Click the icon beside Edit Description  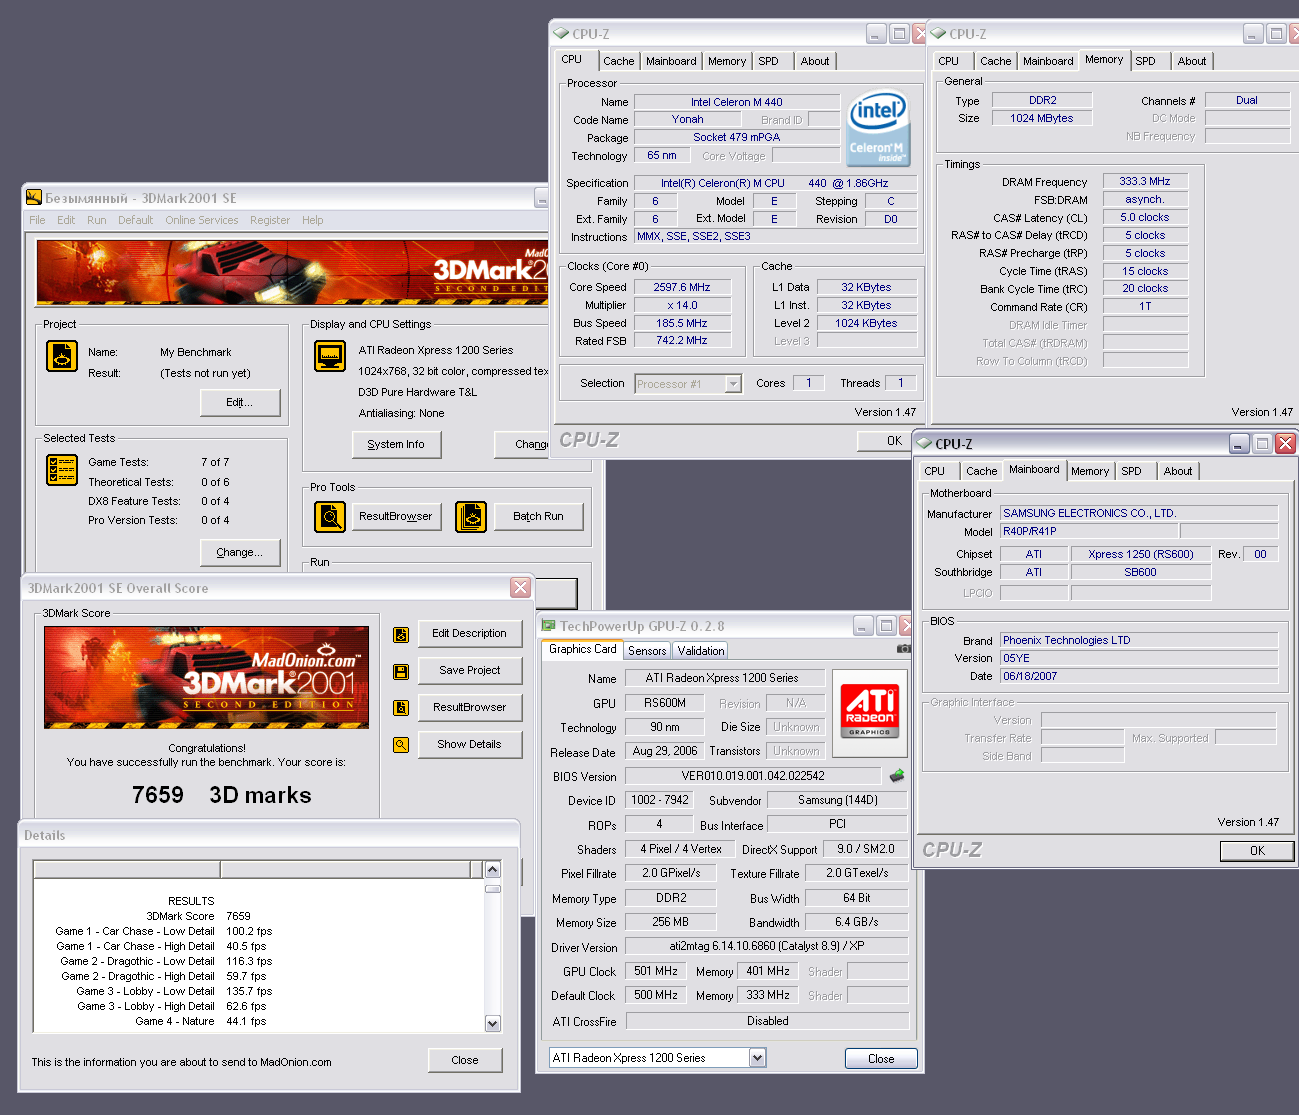pos(401,634)
